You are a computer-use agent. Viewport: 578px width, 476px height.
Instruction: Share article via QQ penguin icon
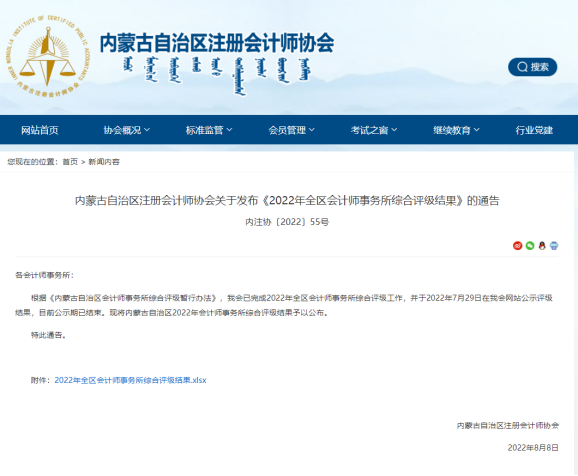tap(542, 246)
